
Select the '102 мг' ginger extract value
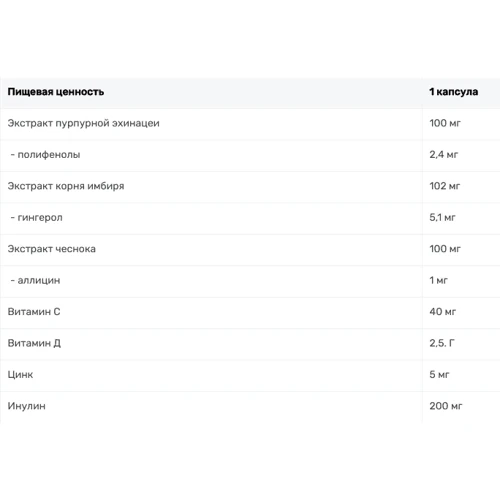tap(445, 186)
